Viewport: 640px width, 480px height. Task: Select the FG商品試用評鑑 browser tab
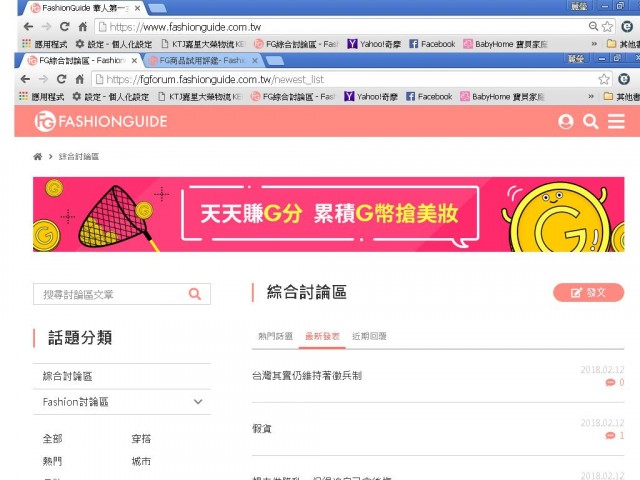pyautogui.click(x=200, y=61)
